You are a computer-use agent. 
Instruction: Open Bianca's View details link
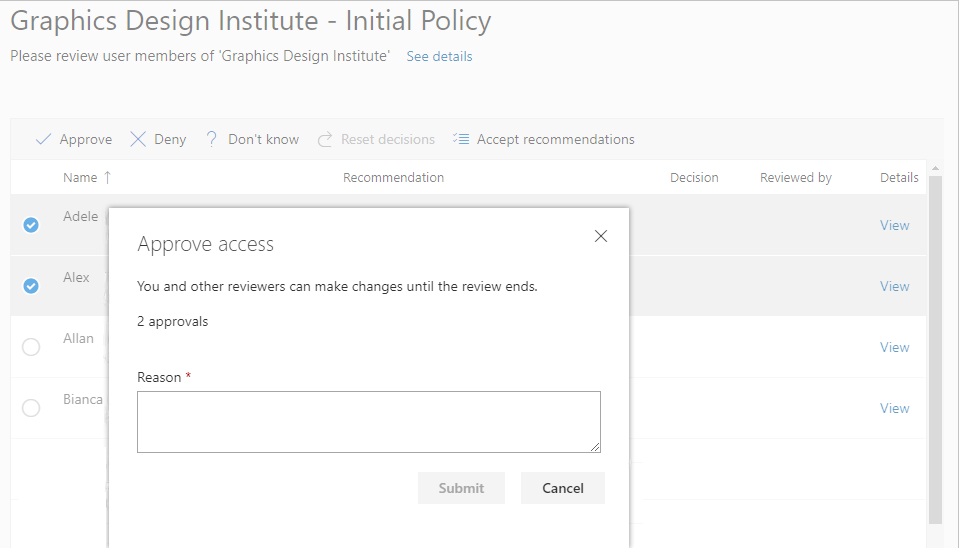pyautogui.click(x=894, y=409)
